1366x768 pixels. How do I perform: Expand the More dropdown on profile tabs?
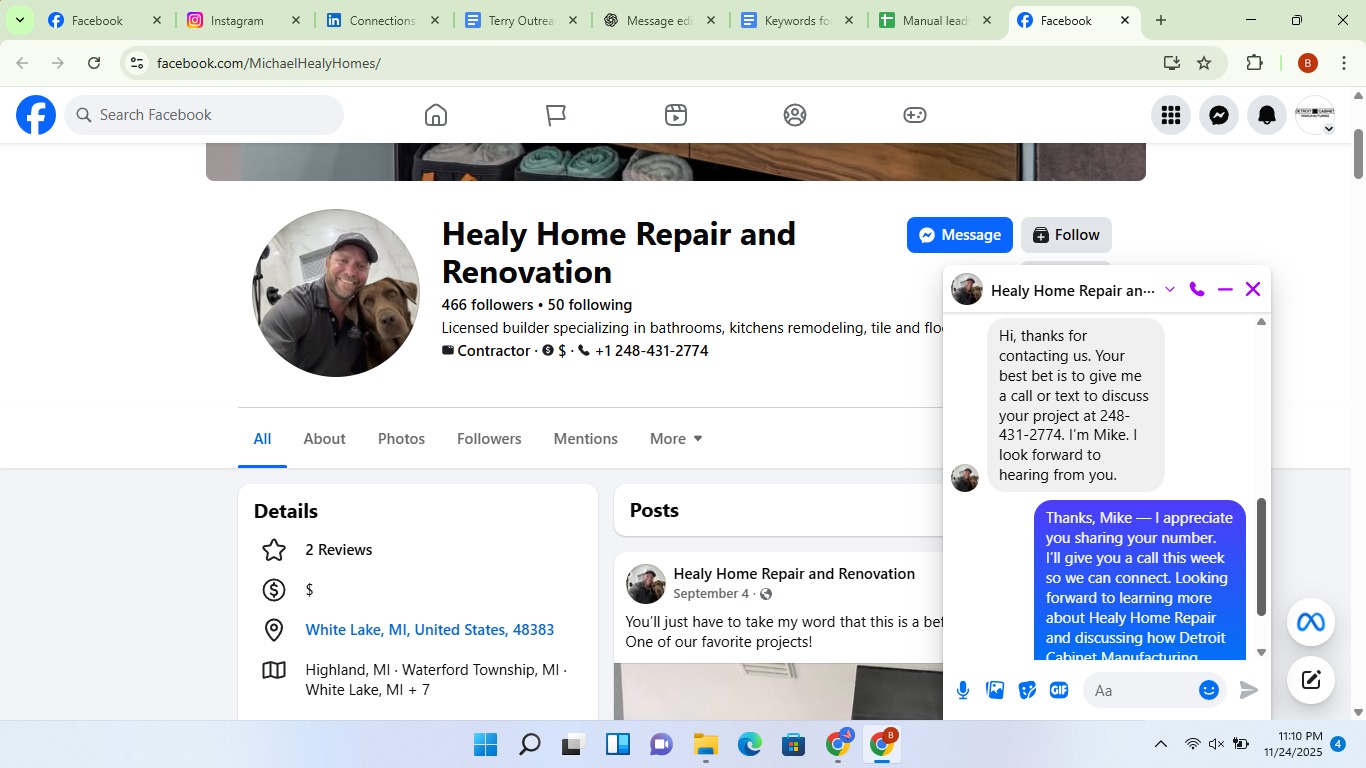676,439
